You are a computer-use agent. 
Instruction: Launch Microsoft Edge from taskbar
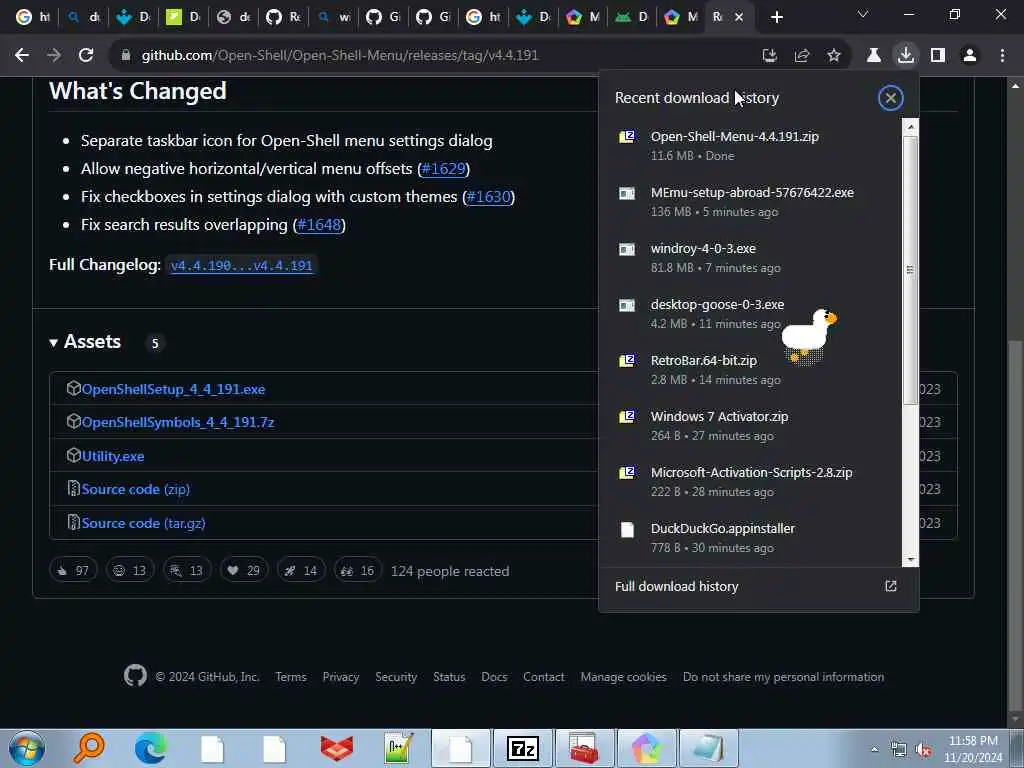pyautogui.click(x=150, y=748)
